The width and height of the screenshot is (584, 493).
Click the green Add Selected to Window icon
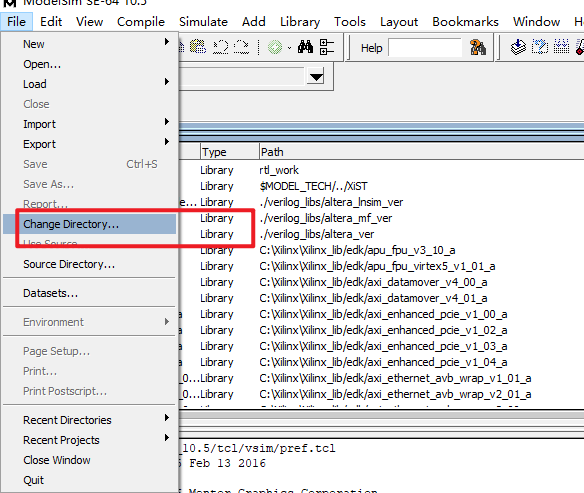(x=275, y=48)
